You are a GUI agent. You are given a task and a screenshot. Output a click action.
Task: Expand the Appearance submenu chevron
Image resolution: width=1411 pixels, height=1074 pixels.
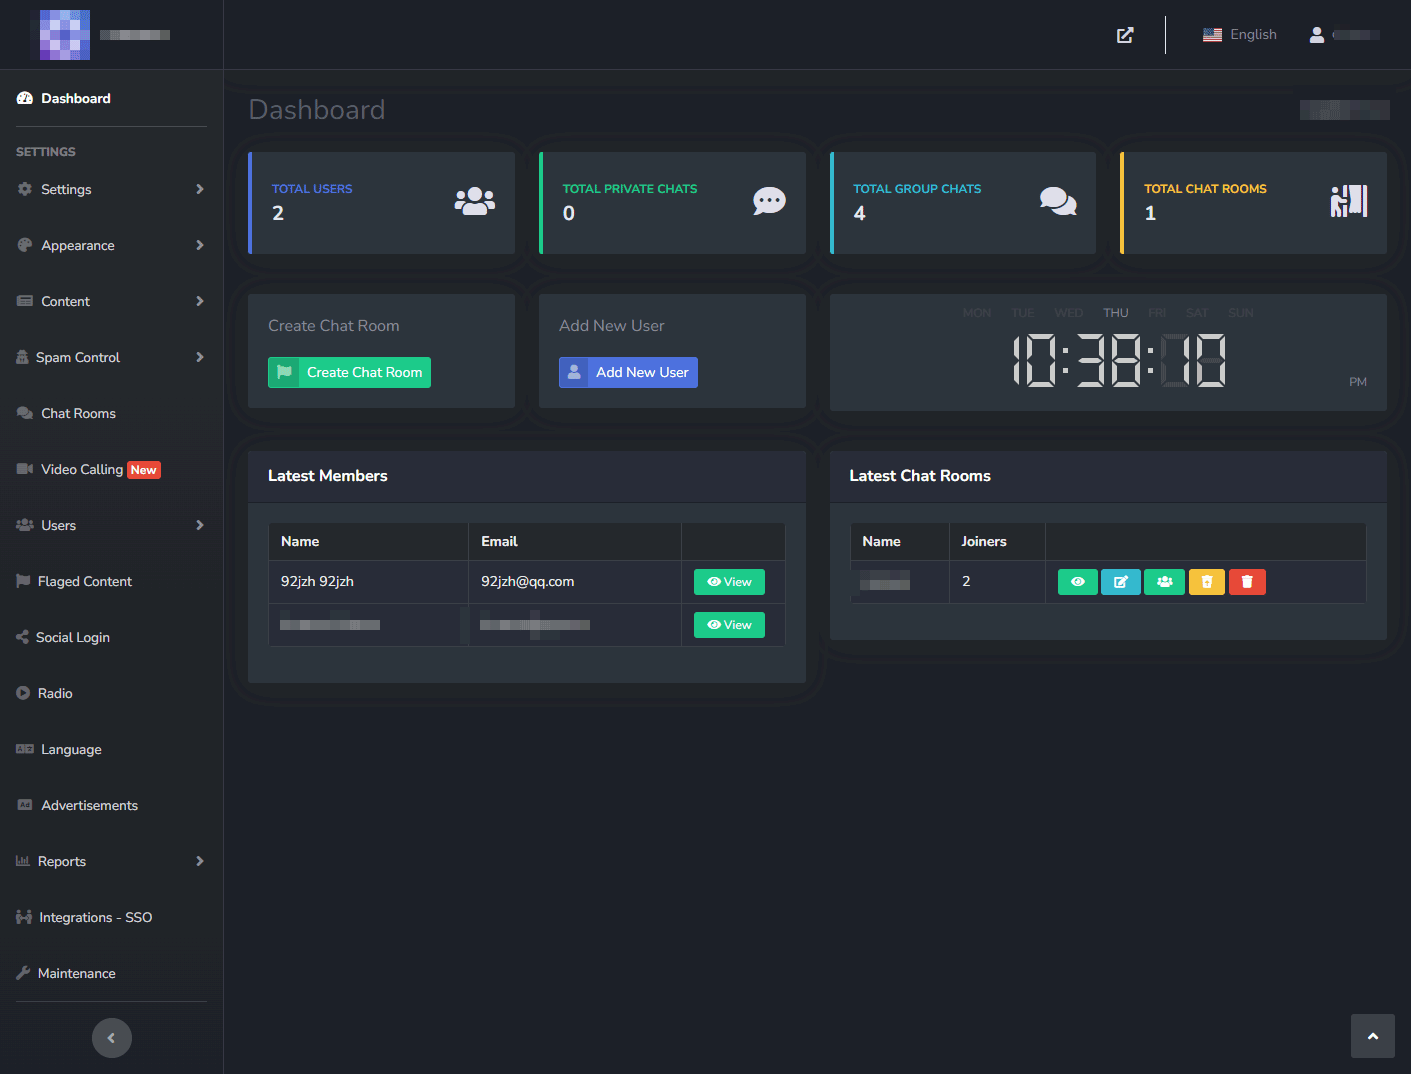coord(200,245)
